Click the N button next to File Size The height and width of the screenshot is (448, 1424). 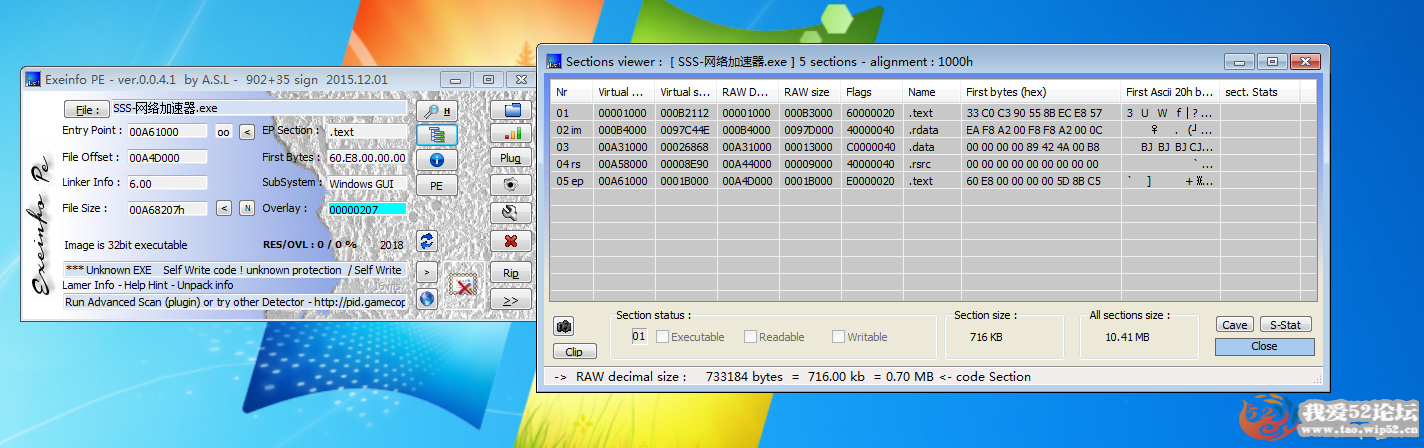[246, 209]
